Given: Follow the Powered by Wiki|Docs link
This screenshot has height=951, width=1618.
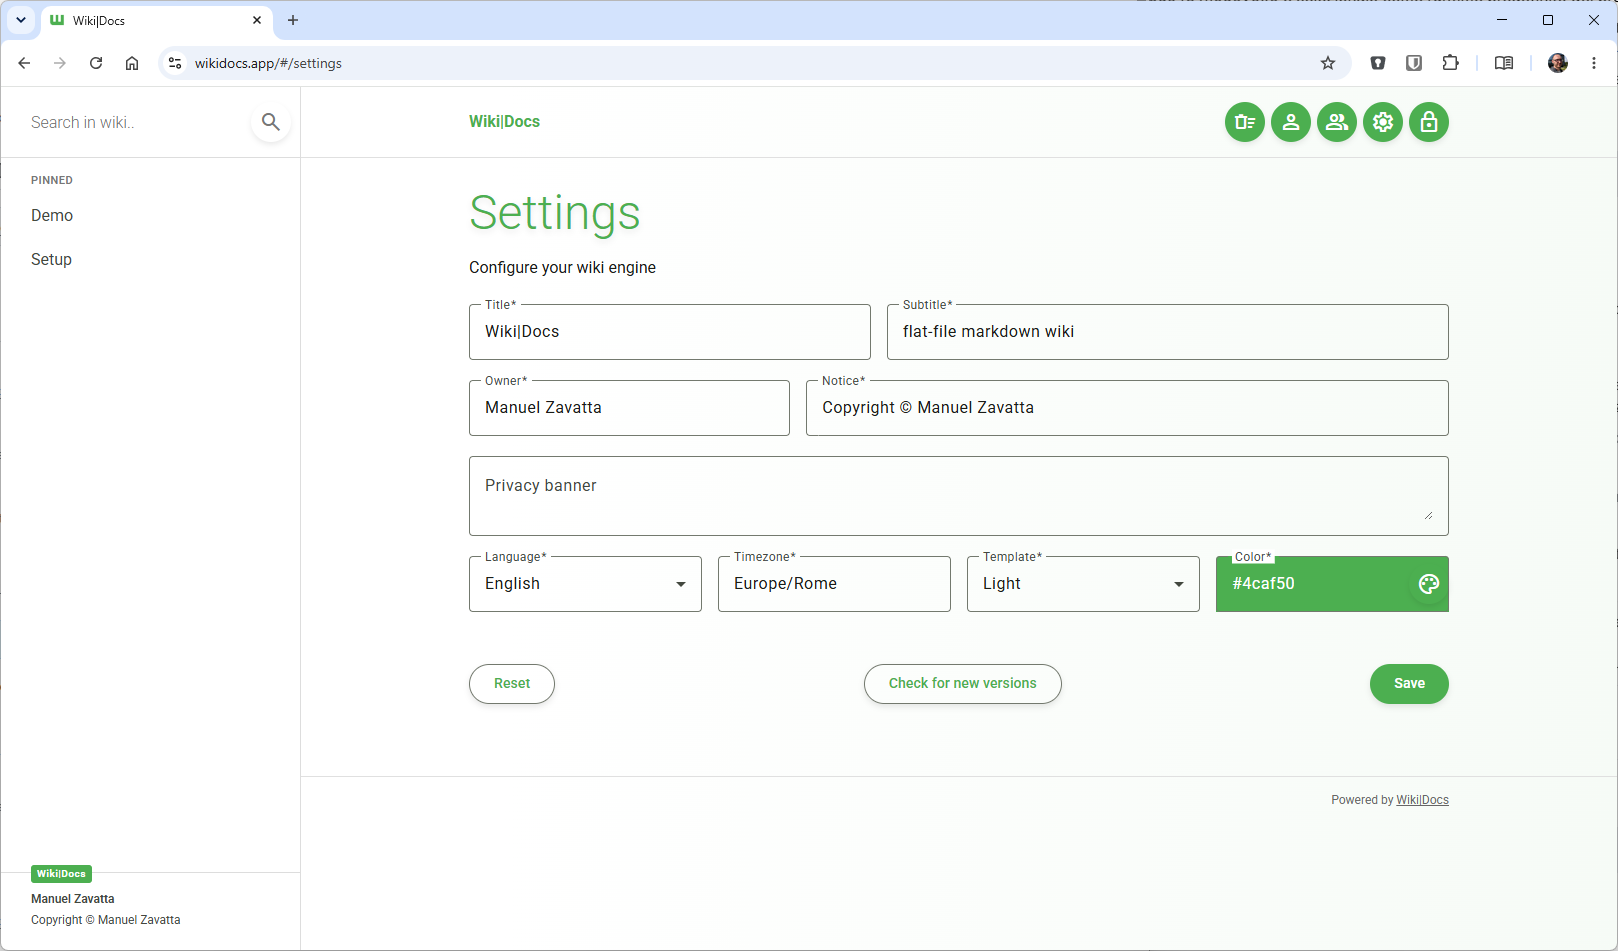Looking at the screenshot, I should [x=1422, y=800].
